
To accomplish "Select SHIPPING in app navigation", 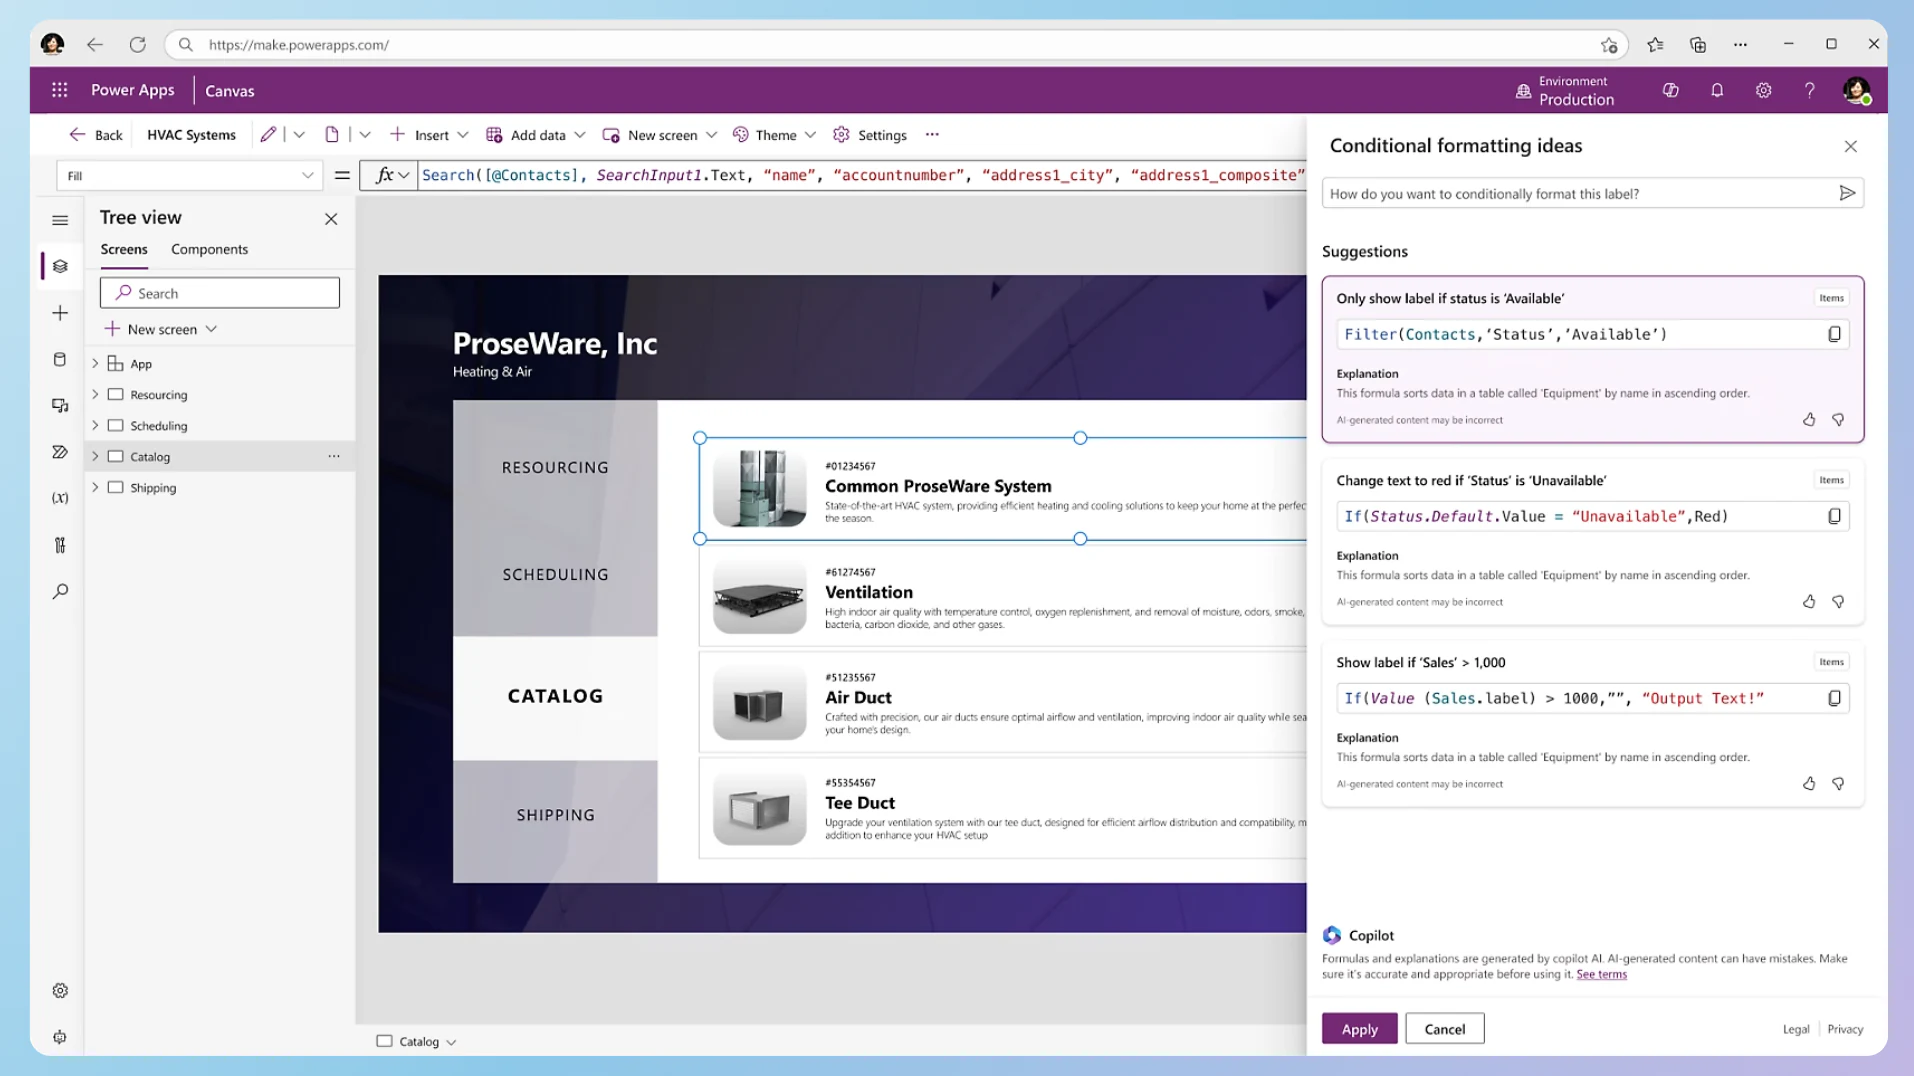I will click(x=555, y=815).
